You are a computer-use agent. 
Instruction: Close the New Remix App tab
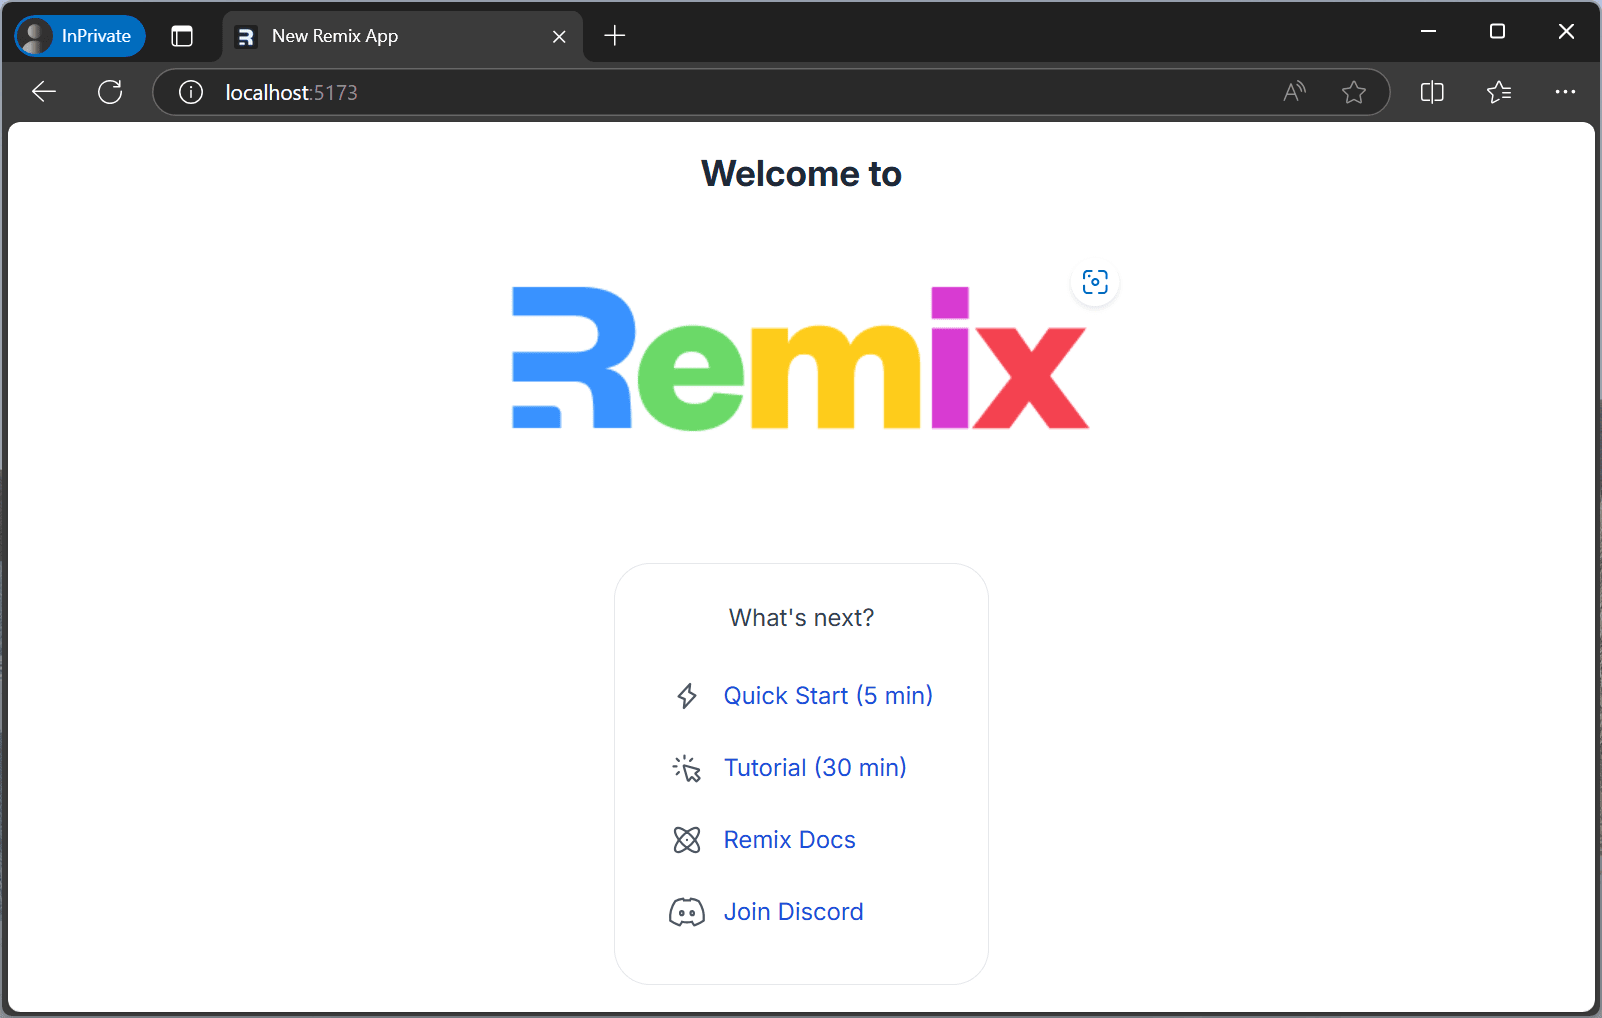[x=559, y=36]
